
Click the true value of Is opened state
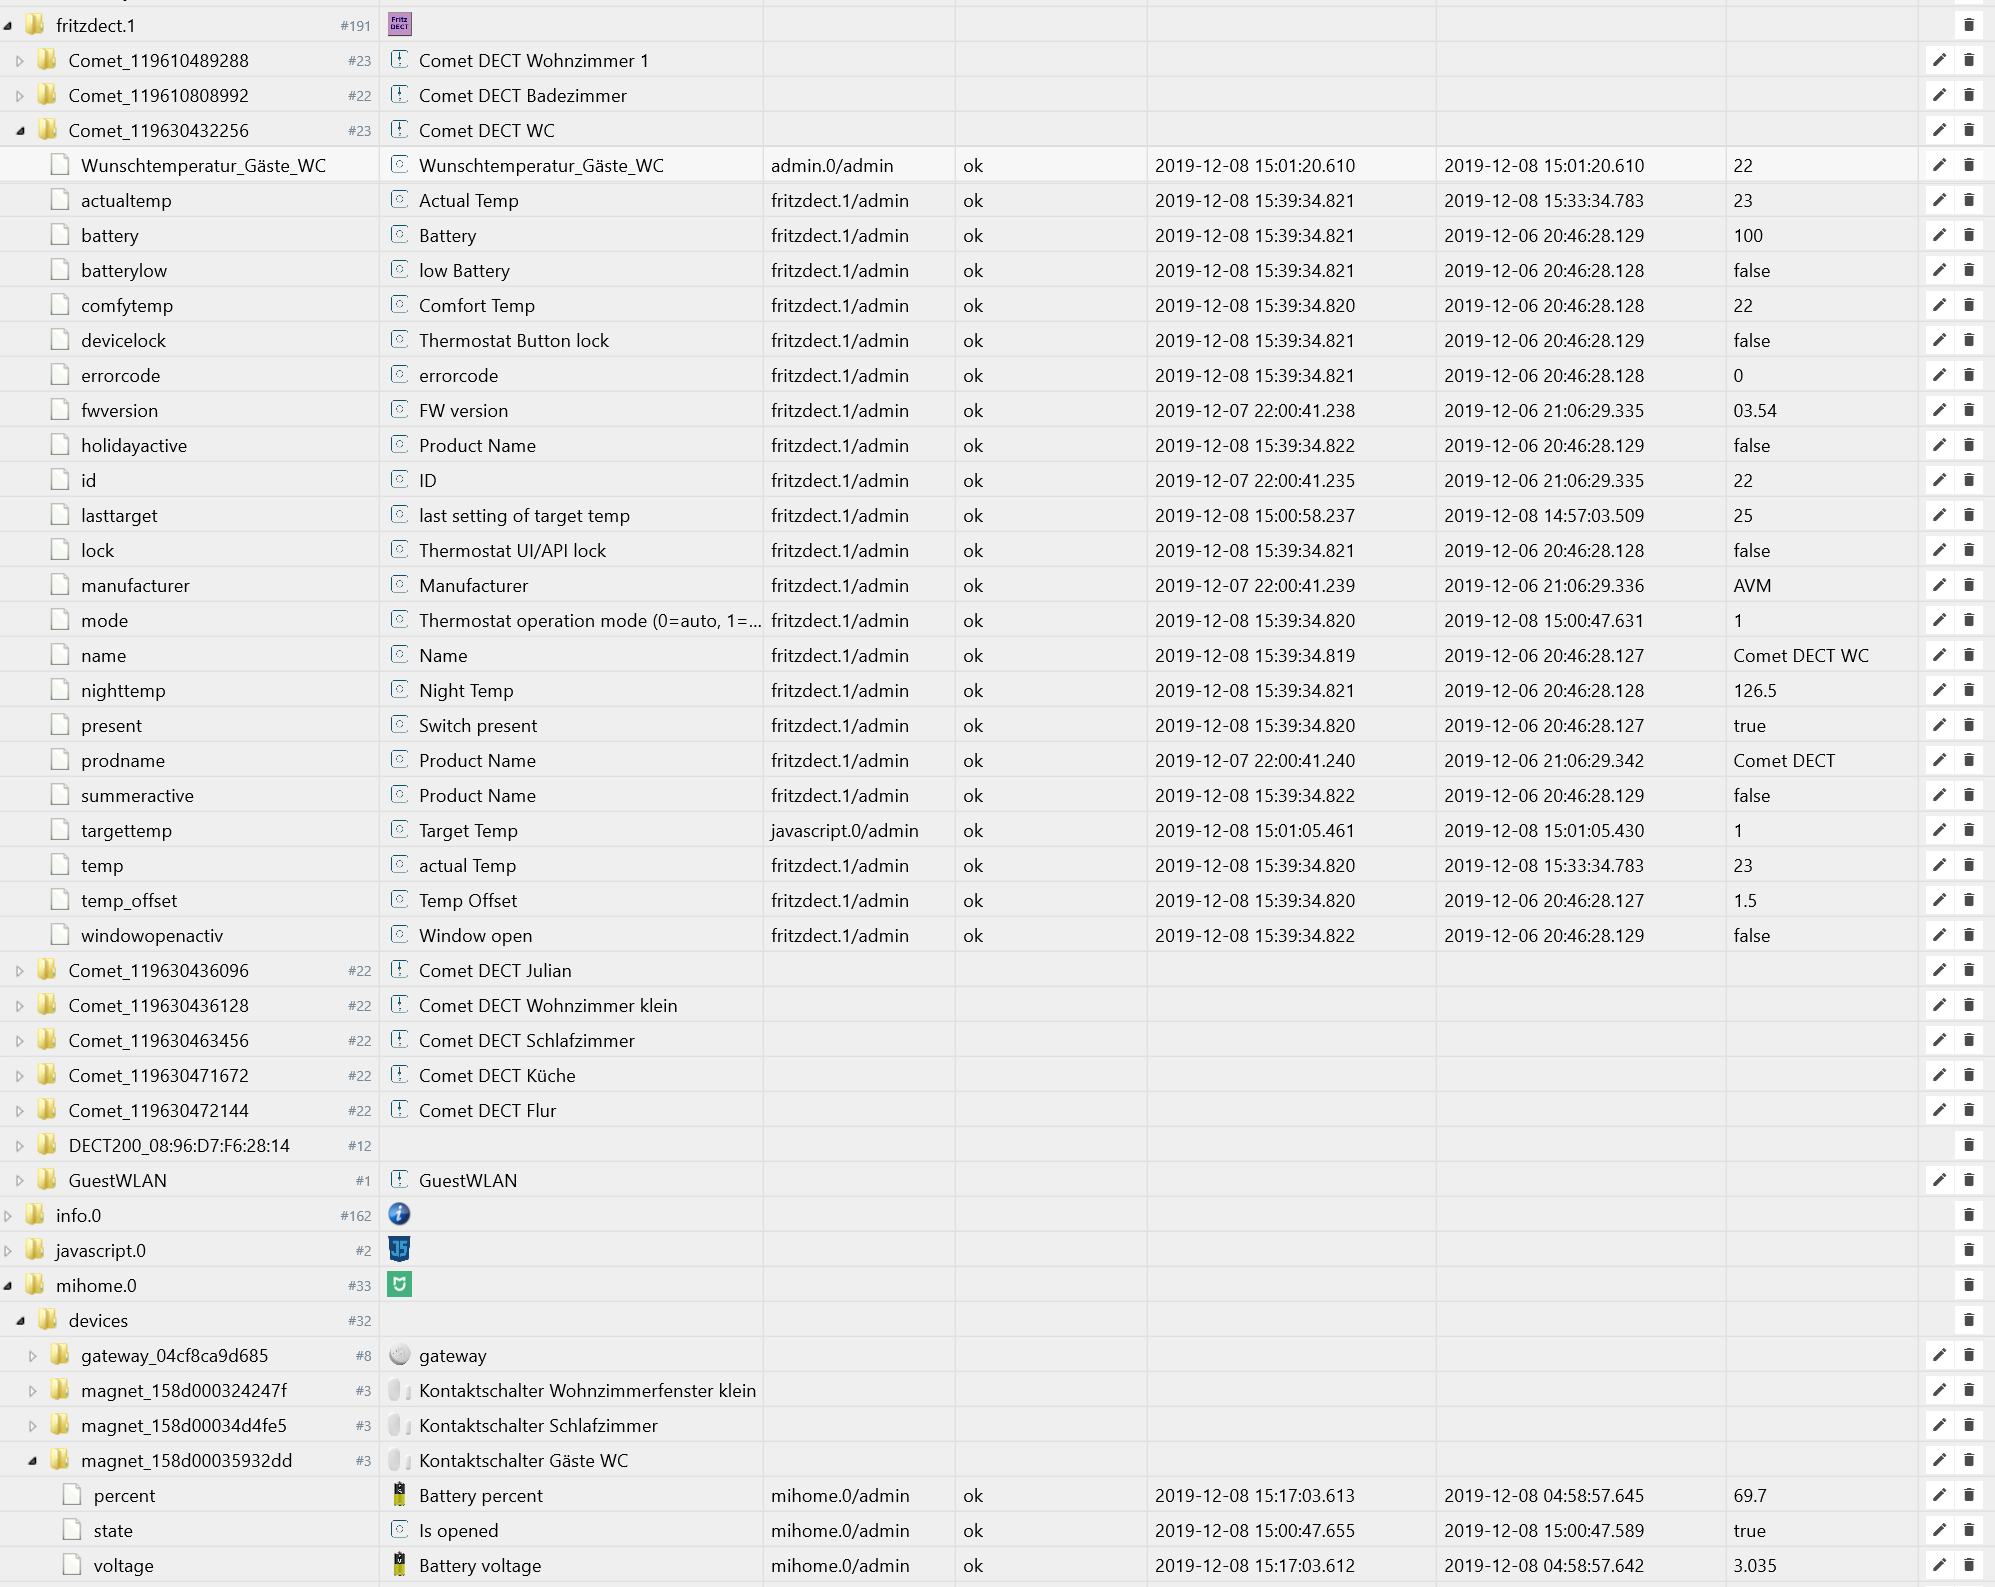[1749, 1530]
